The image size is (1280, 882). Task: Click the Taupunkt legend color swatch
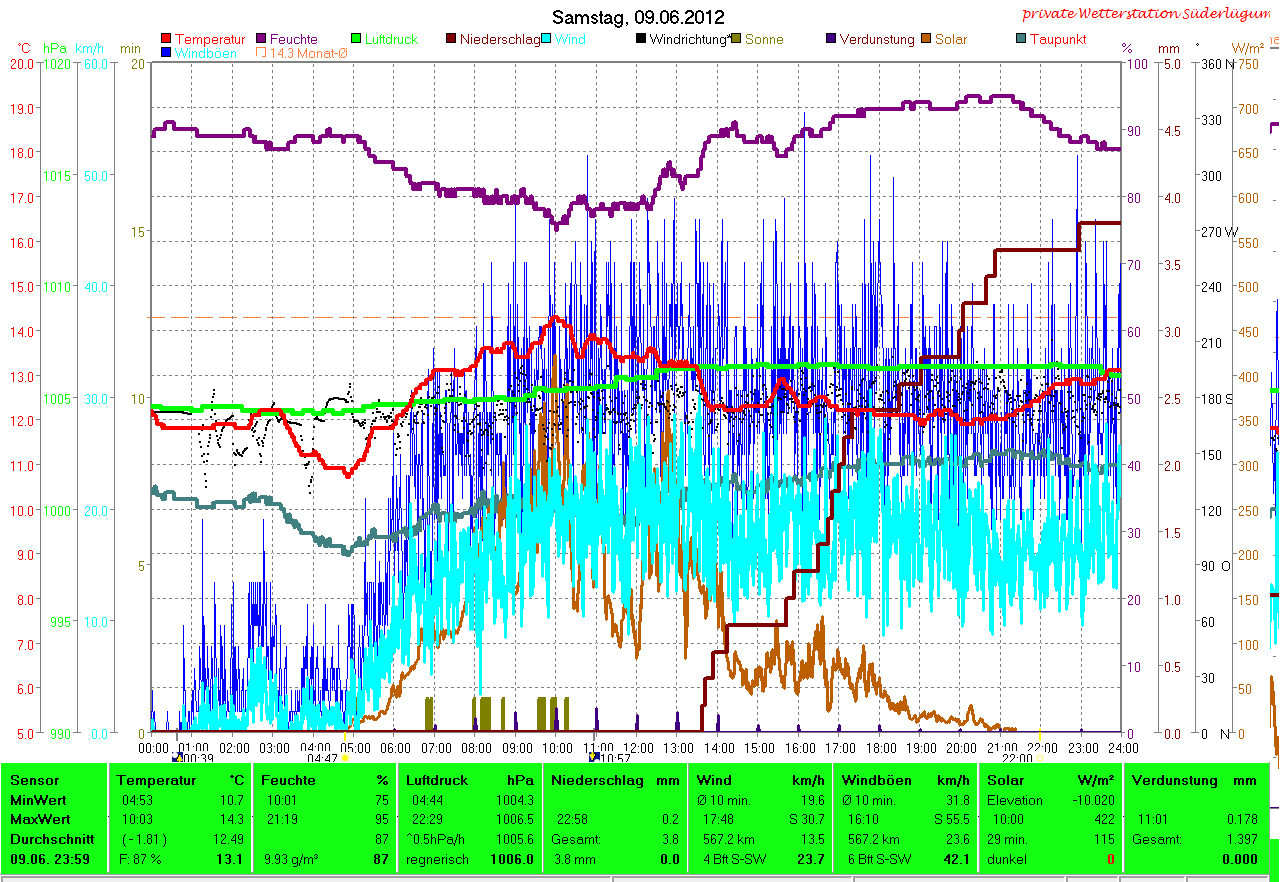[x=1021, y=40]
